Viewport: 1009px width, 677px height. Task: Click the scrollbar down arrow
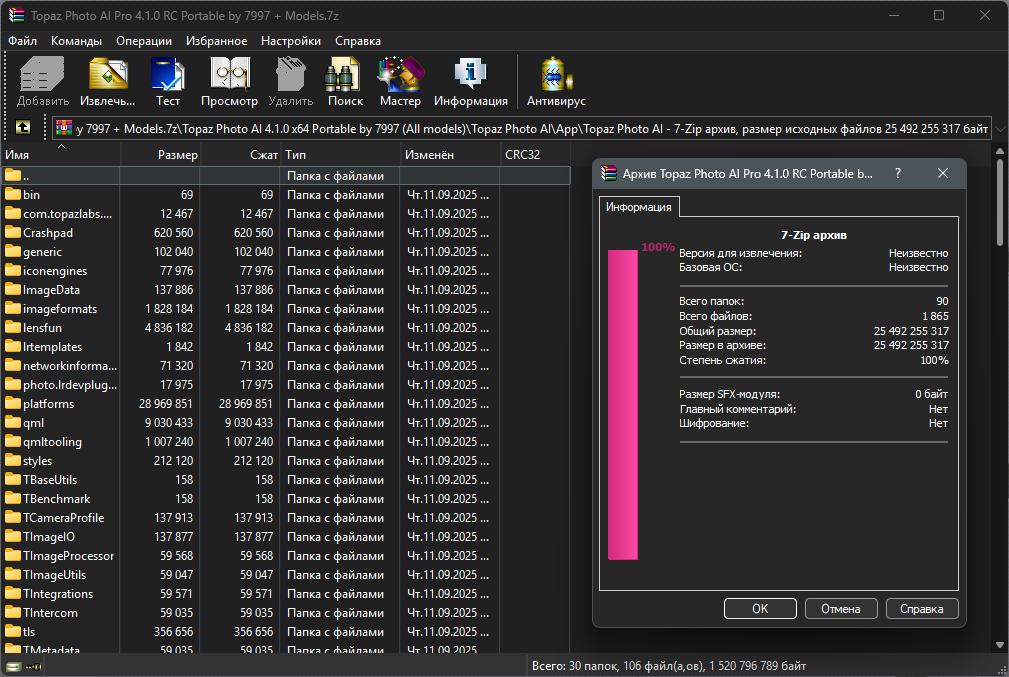(1000, 644)
